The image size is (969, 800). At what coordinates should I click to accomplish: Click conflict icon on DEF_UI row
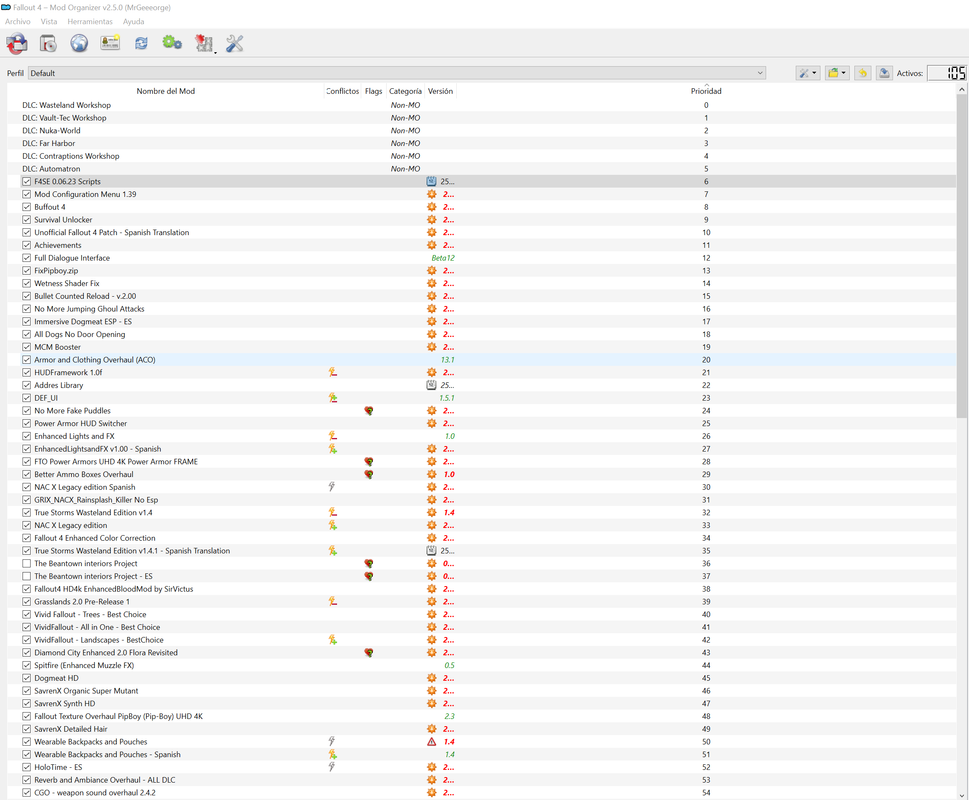coord(332,398)
